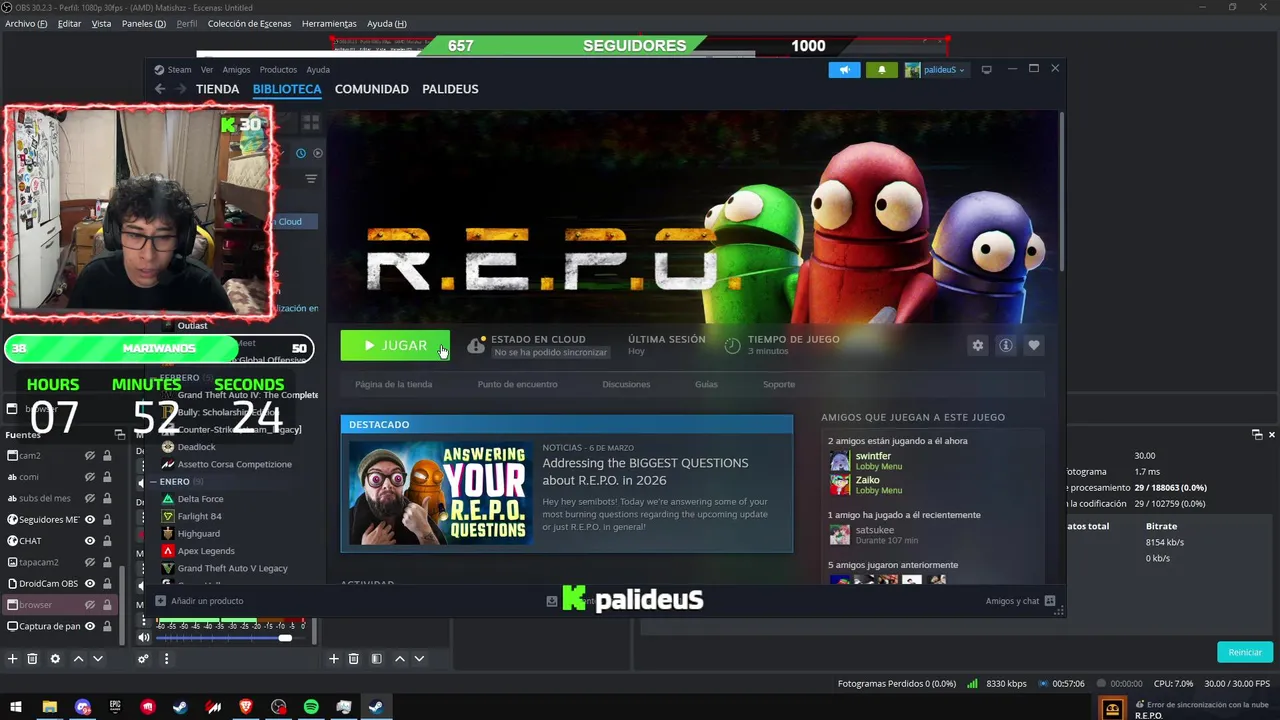This screenshot has height=720, width=1280.
Task: Move OBS source up arrow
Action: (79, 659)
